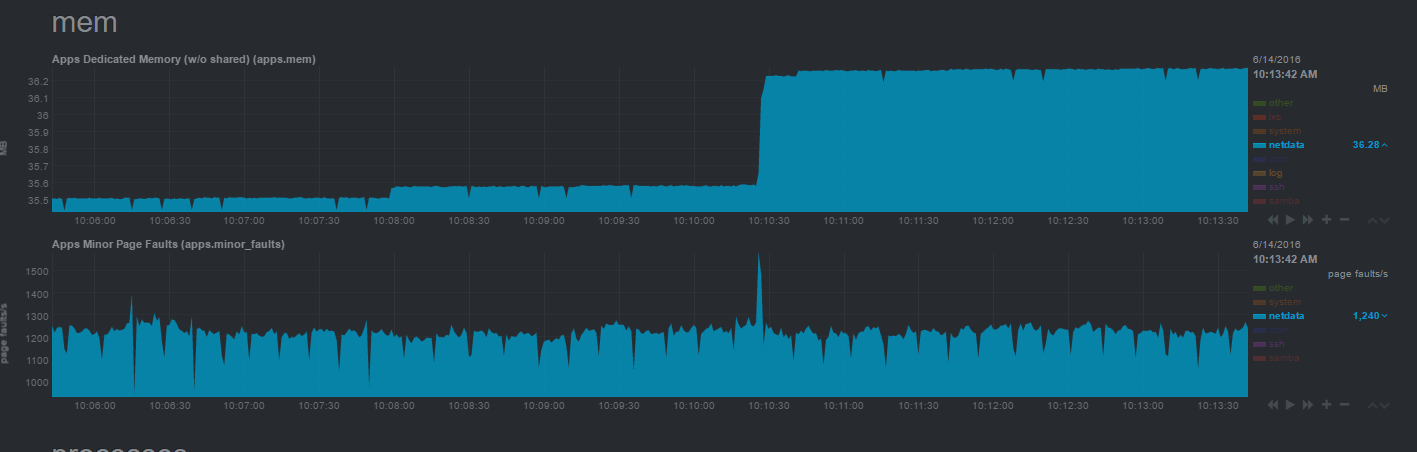The image size is (1417, 452).
Task: Shrink the Apps Dedicated Memory chart height
Action: pos(1372,219)
